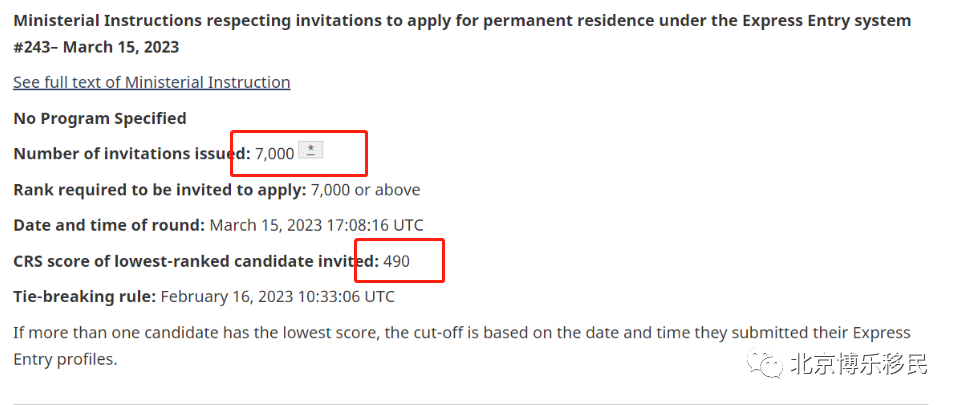958x405 pixels.
Task: Click the Ministerial Instructions heading first line
Action: (x=462, y=21)
